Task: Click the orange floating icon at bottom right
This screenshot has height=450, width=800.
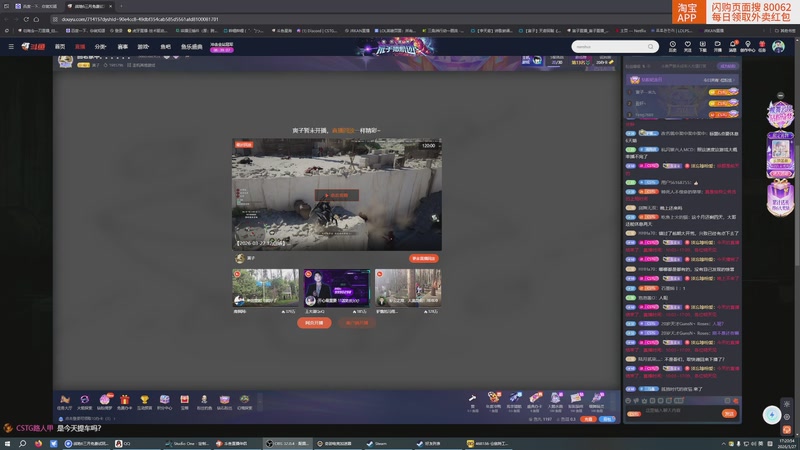Action: pos(787,430)
